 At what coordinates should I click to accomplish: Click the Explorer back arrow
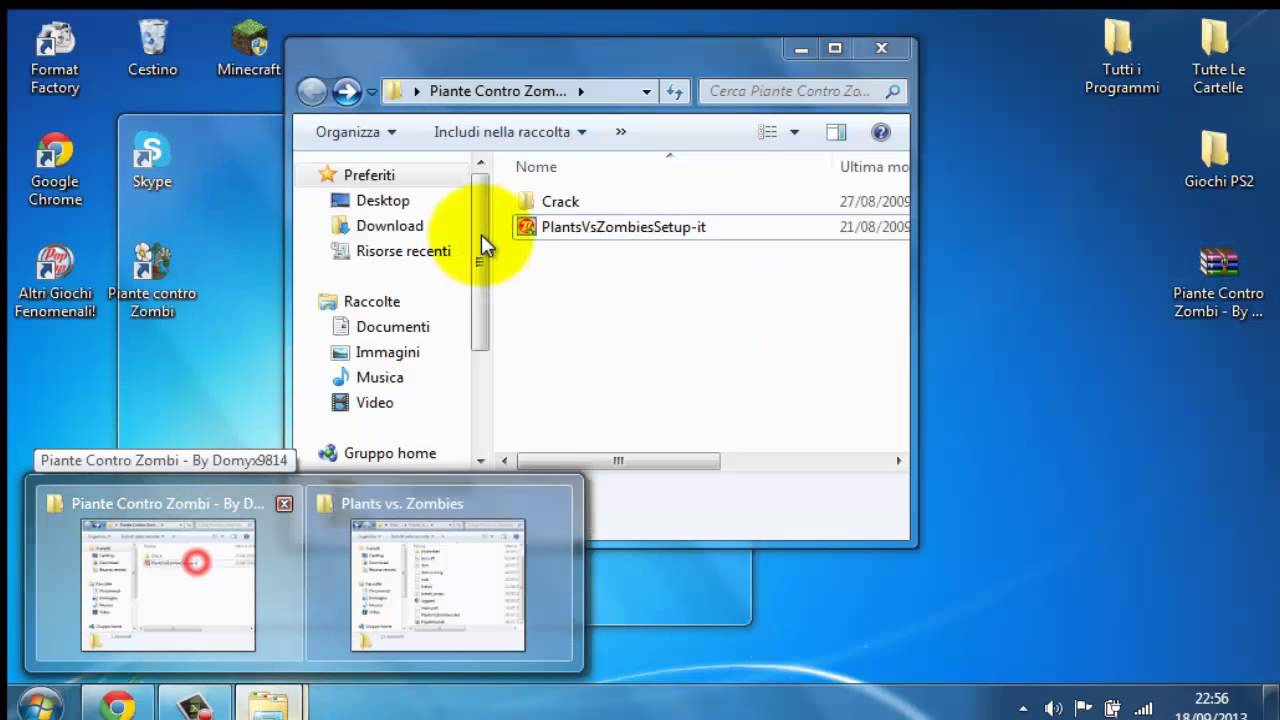(312, 92)
